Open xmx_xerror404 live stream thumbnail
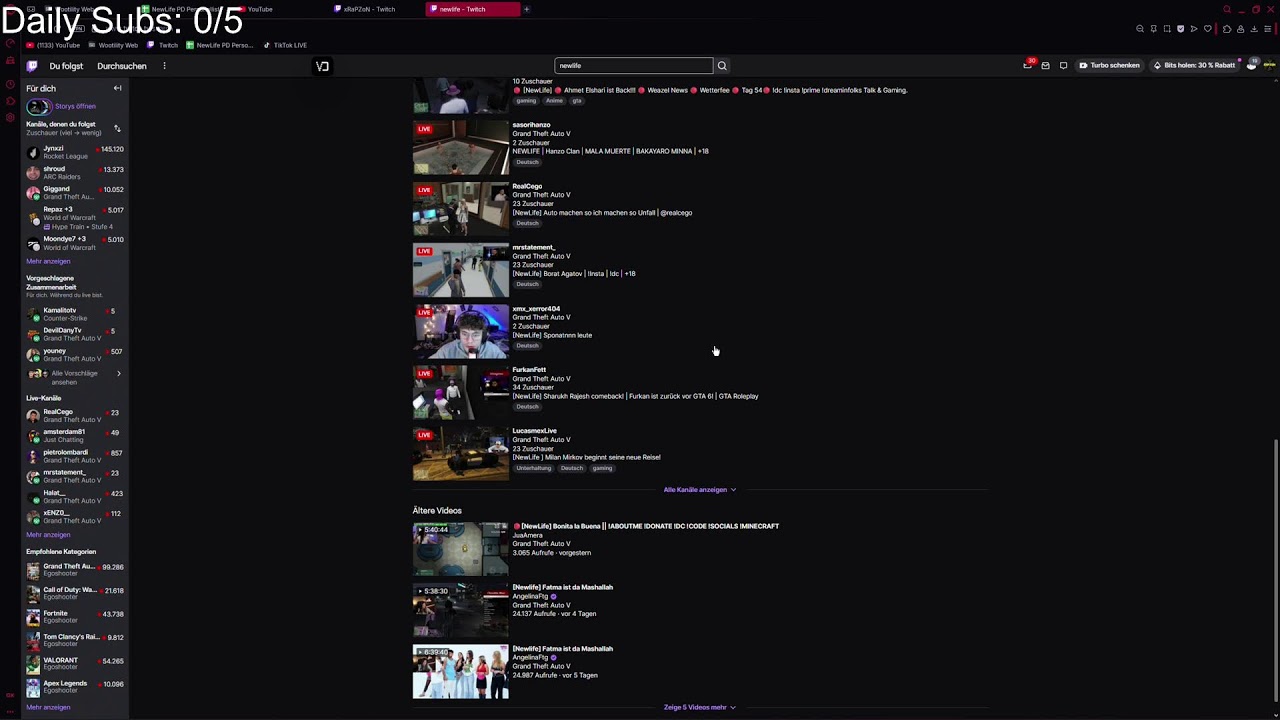This screenshot has width=1280, height=720. coord(460,331)
